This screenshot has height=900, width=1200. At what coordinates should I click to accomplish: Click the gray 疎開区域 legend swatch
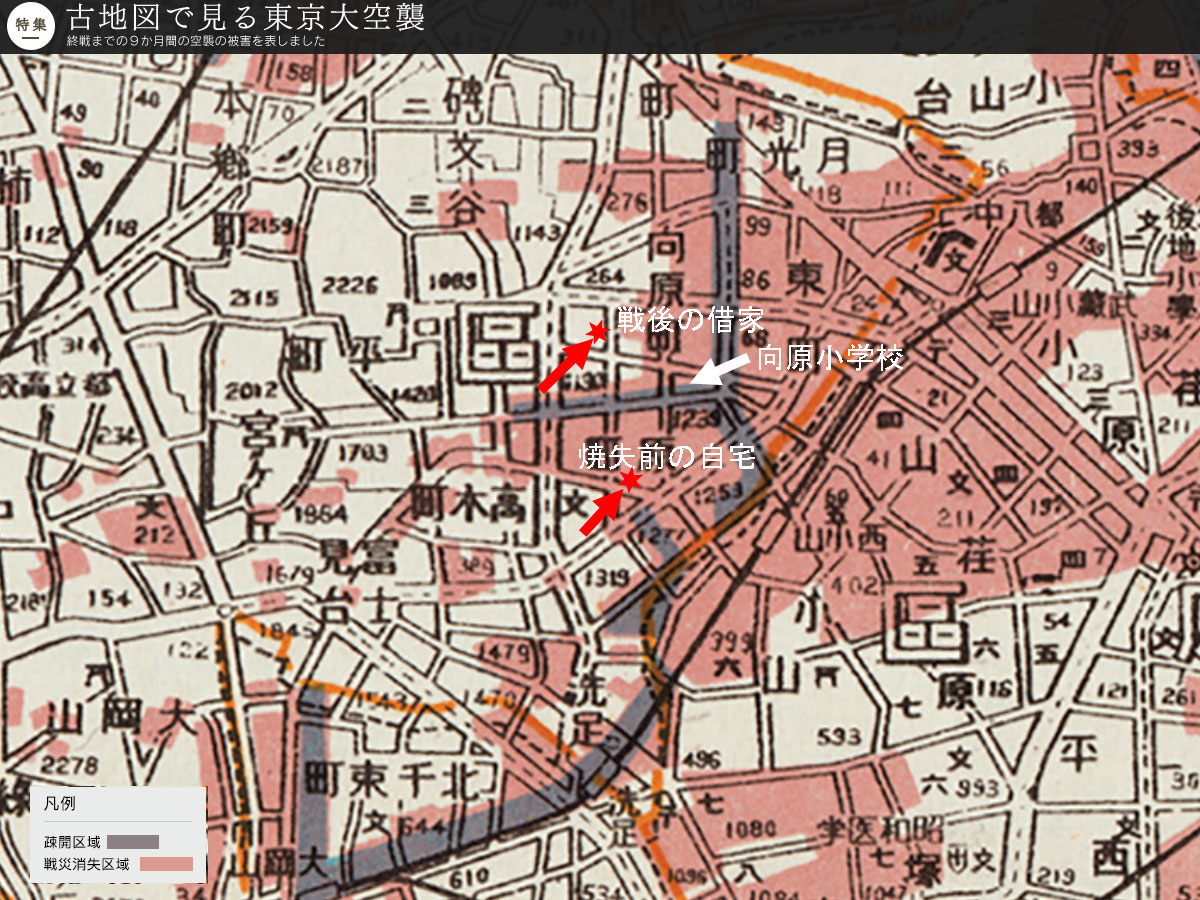click(x=133, y=841)
